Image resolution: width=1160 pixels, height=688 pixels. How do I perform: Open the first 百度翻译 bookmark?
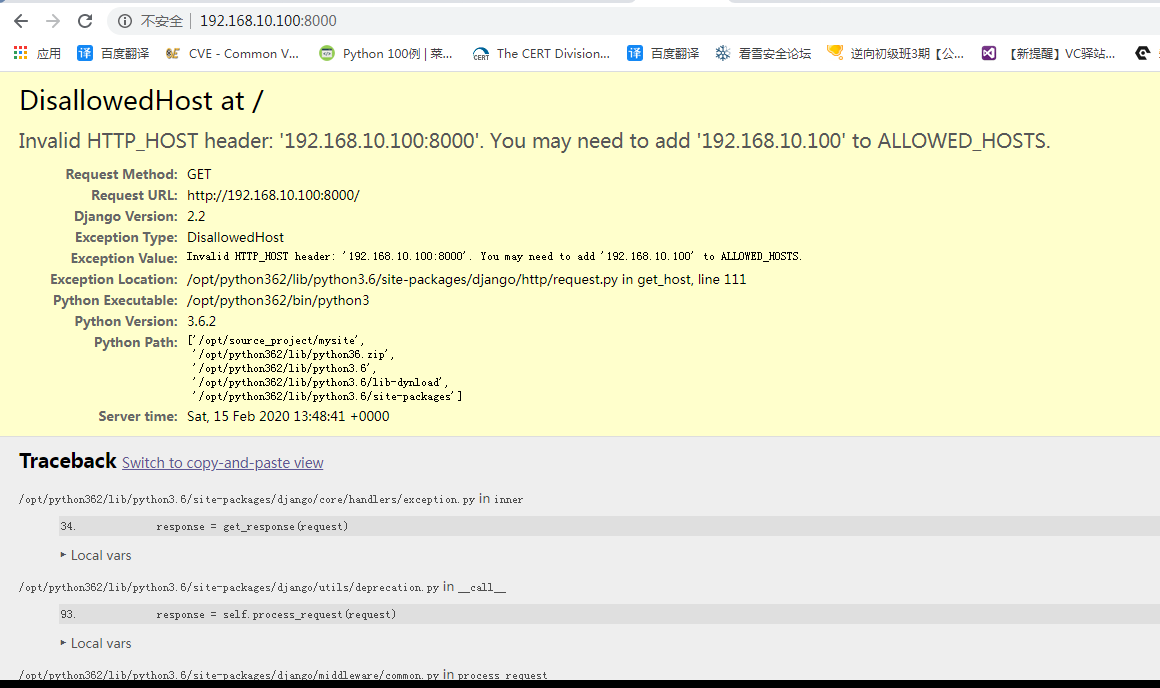113,53
